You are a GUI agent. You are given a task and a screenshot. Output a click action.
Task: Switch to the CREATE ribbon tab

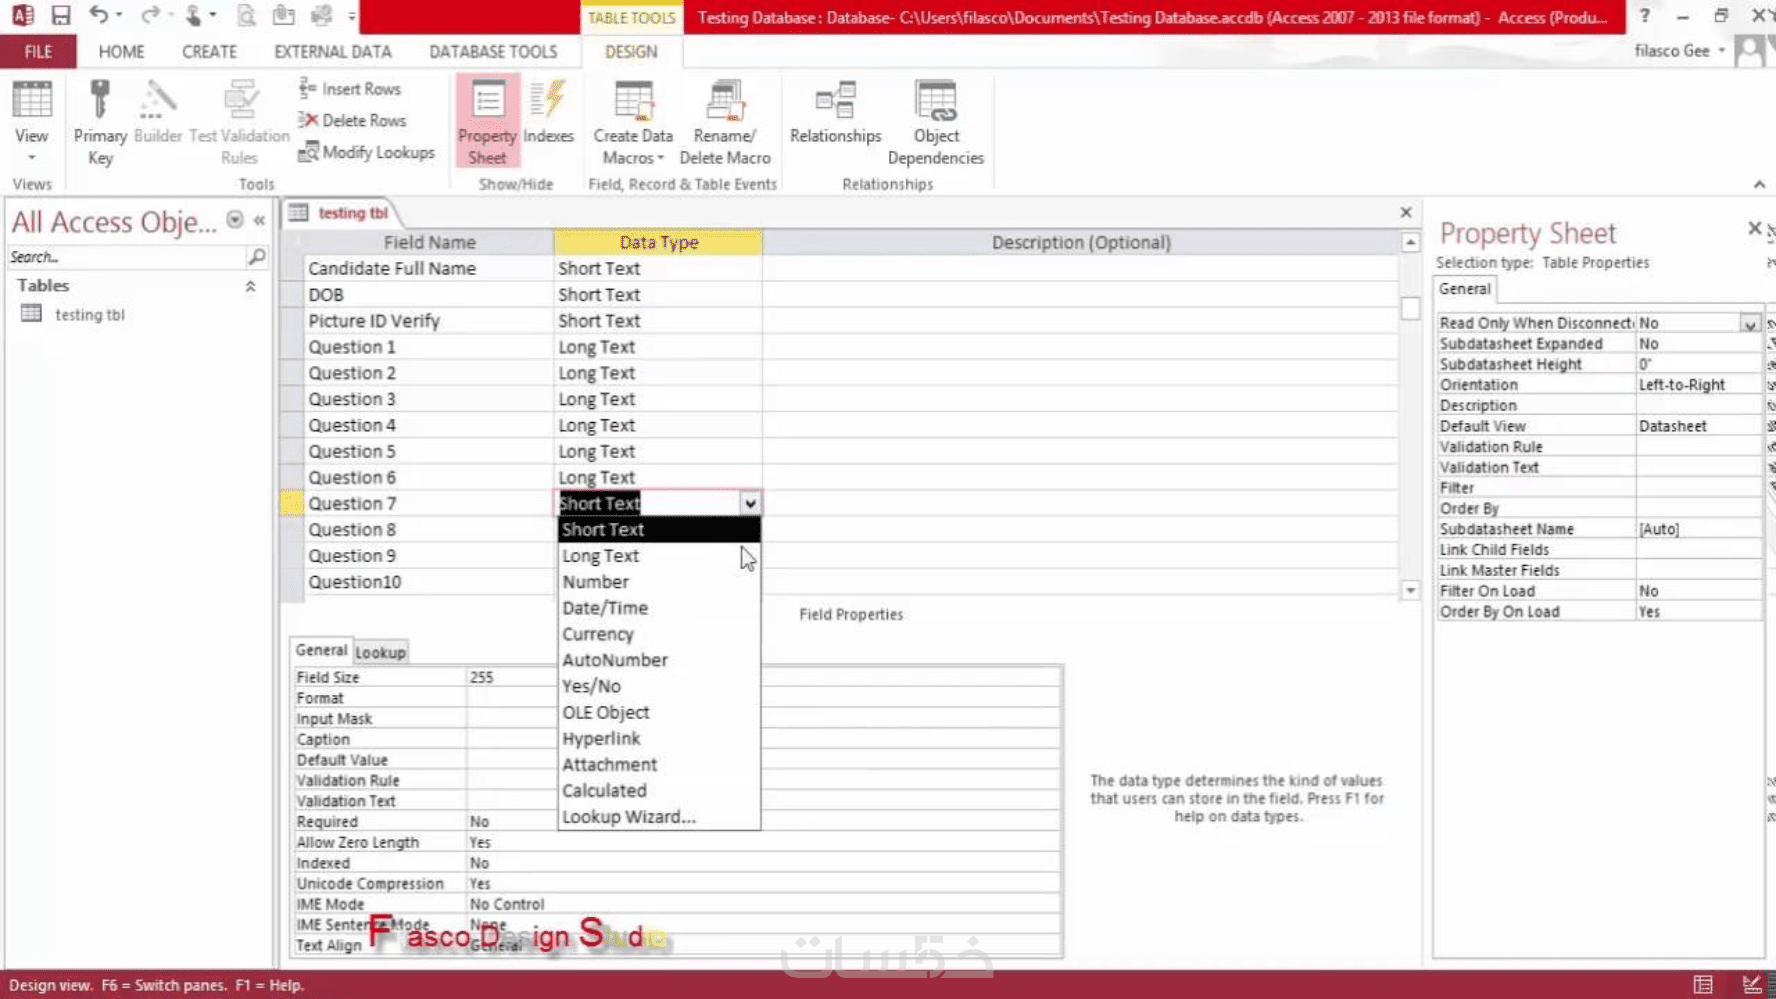tap(209, 51)
